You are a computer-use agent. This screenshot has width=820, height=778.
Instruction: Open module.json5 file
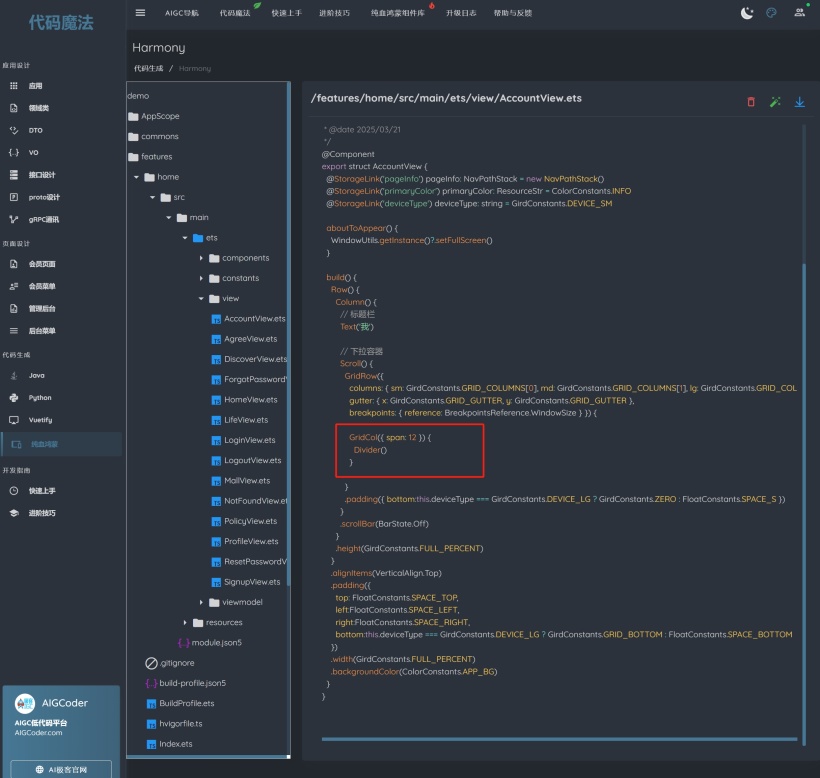point(216,642)
